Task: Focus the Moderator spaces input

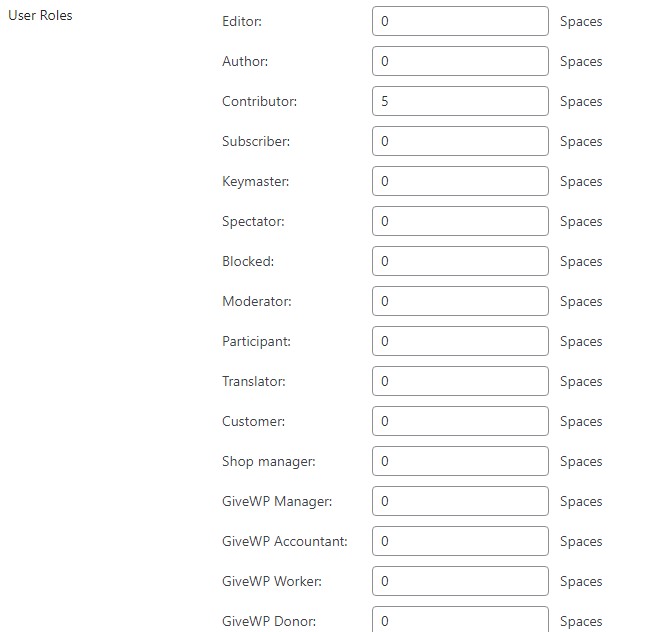Action: (x=460, y=301)
